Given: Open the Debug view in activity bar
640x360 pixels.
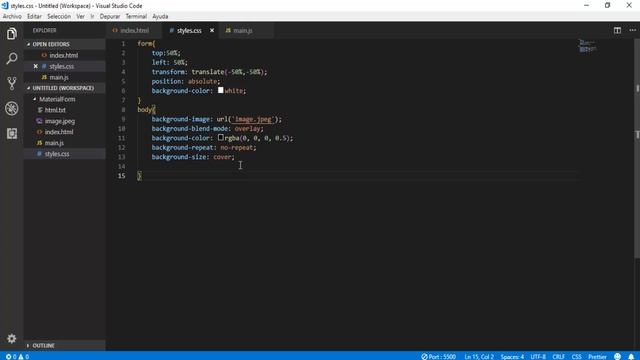Looking at the screenshot, I should [11, 108].
